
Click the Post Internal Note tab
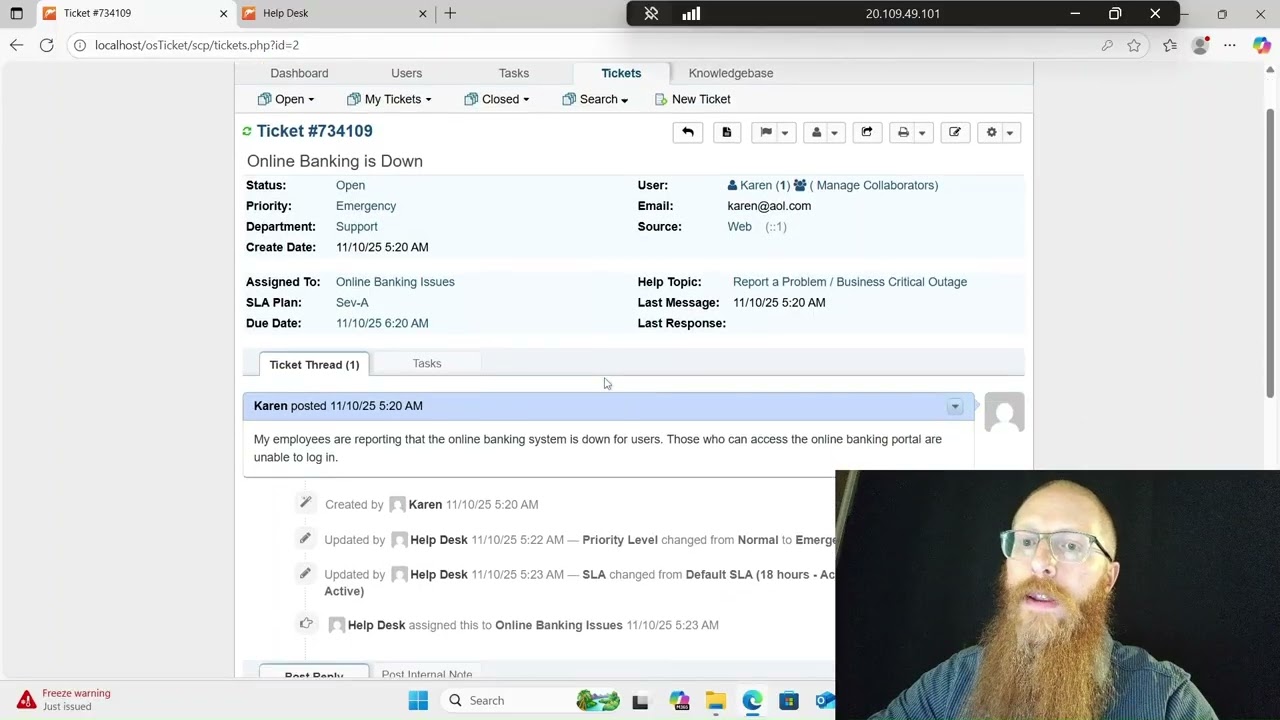pyautogui.click(x=427, y=674)
